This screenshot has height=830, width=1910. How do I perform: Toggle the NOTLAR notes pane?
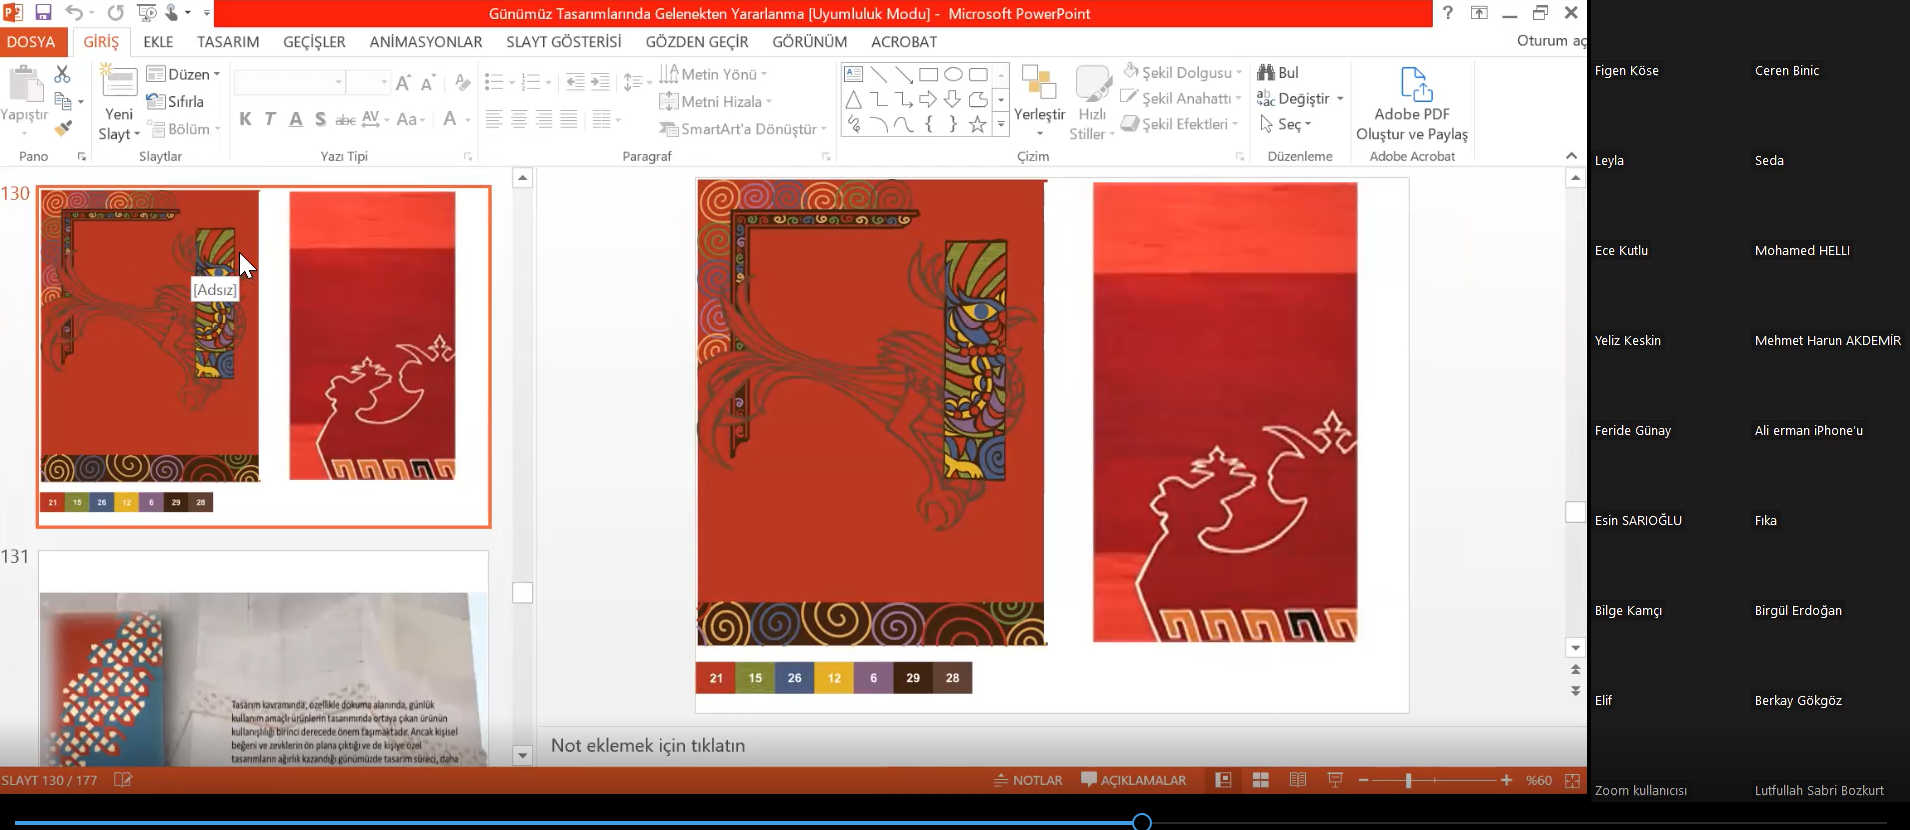coord(1028,780)
